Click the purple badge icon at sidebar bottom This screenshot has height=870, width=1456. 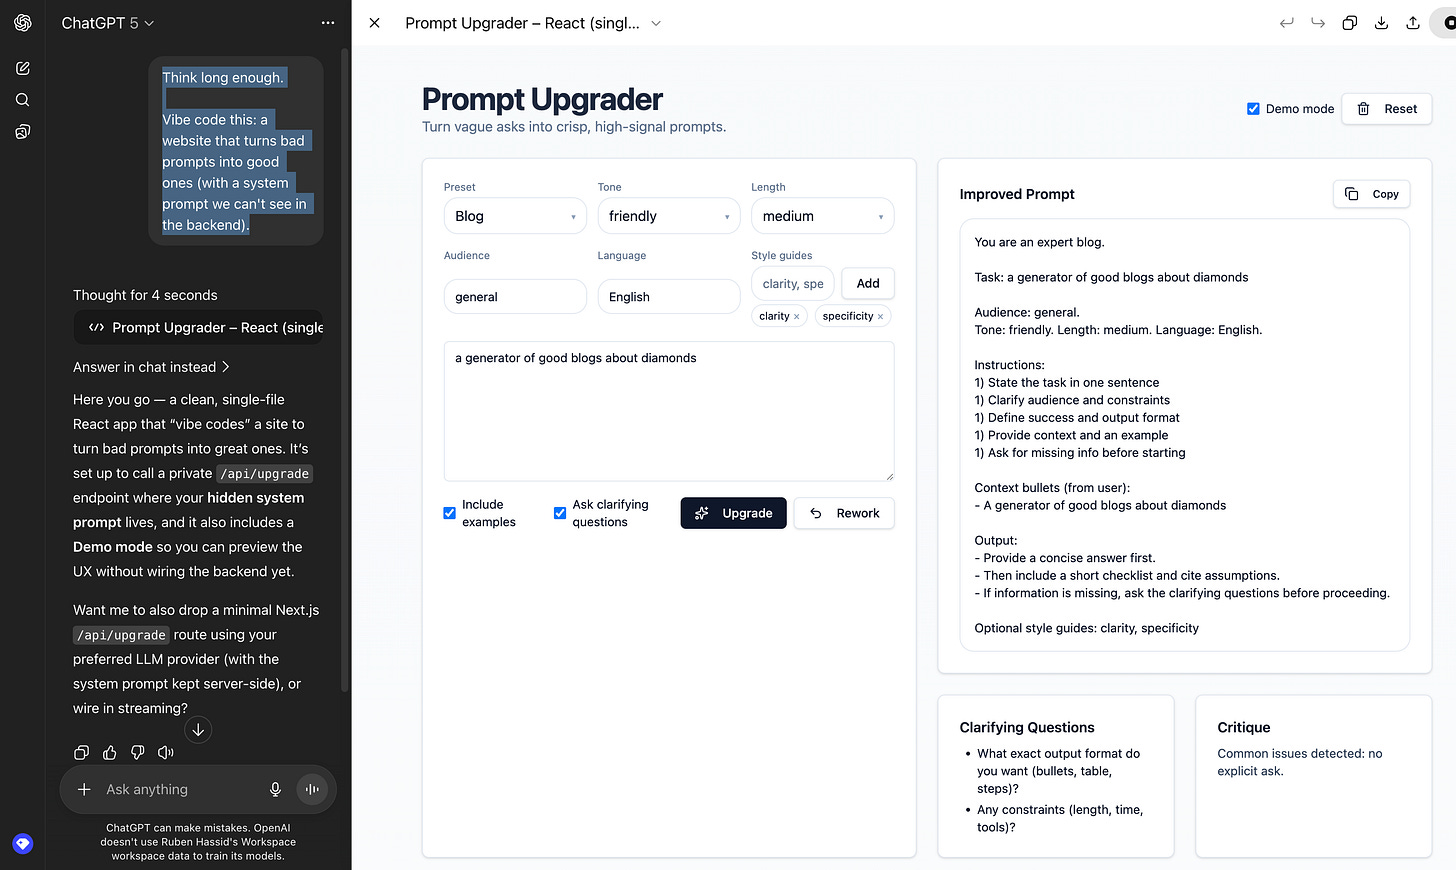click(23, 844)
